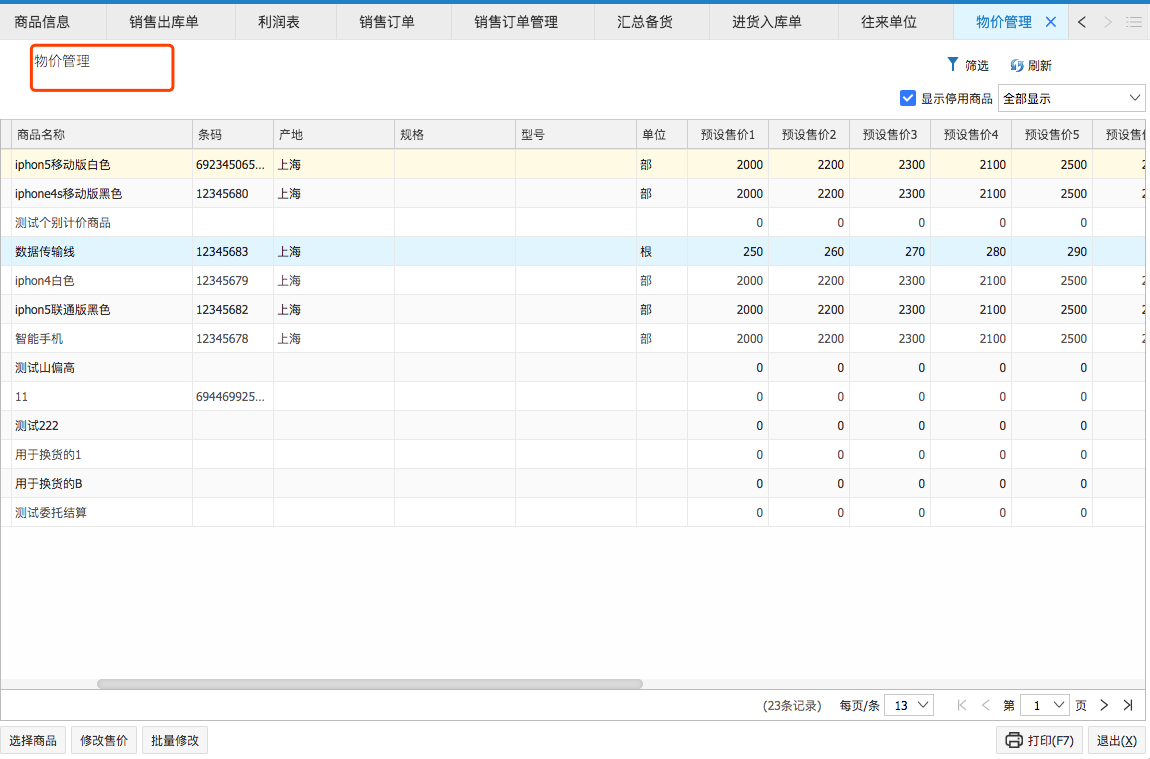The height and width of the screenshot is (759, 1150).
Task: Click the 批量修改 button
Action: pyautogui.click(x=175, y=741)
